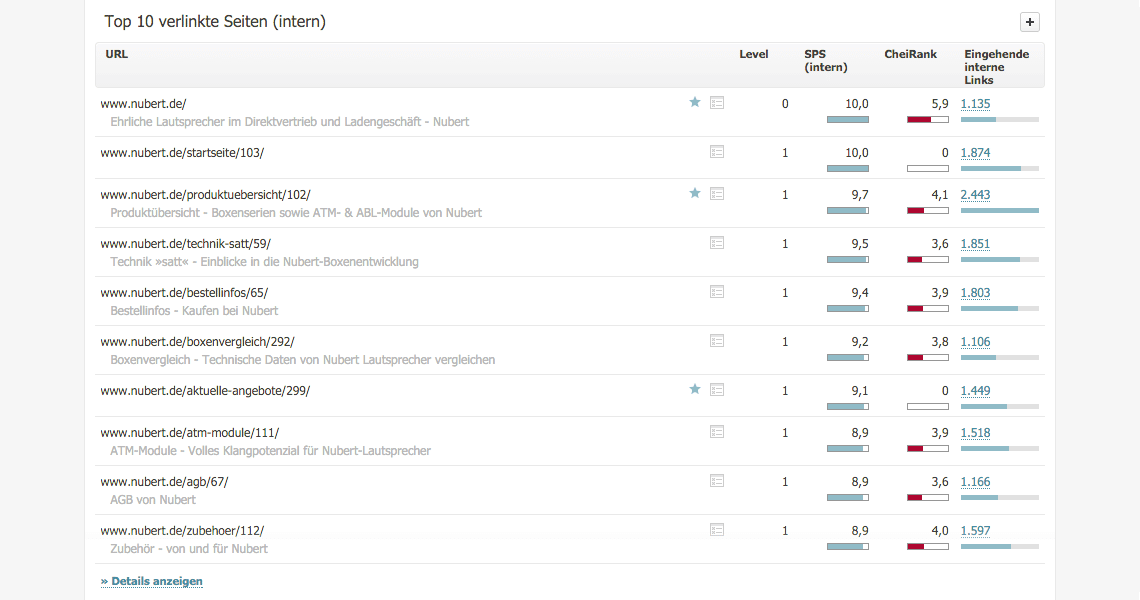Open the detail card icon for www.nubert.de/
The width and height of the screenshot is (1140, 600).
pyautogui.click(x=717, y=103)
